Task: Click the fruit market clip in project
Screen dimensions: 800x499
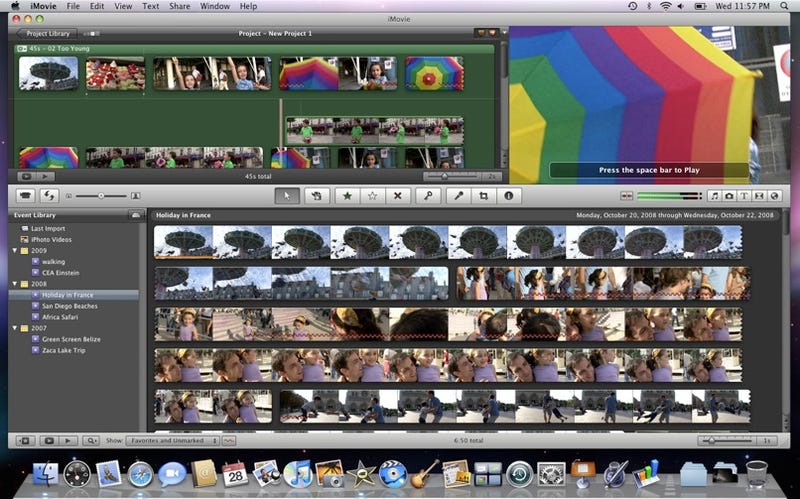Action: click(x=115, y=73)
